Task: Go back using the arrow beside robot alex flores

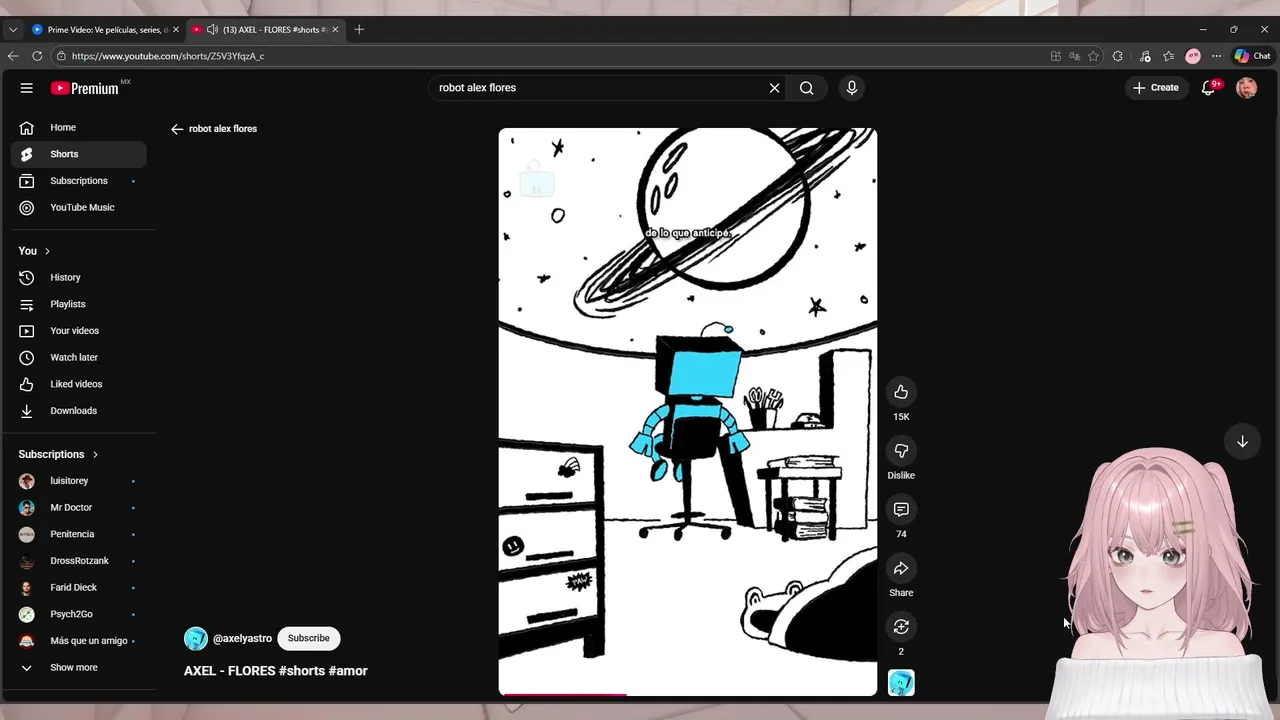Action: click(177, 129)
